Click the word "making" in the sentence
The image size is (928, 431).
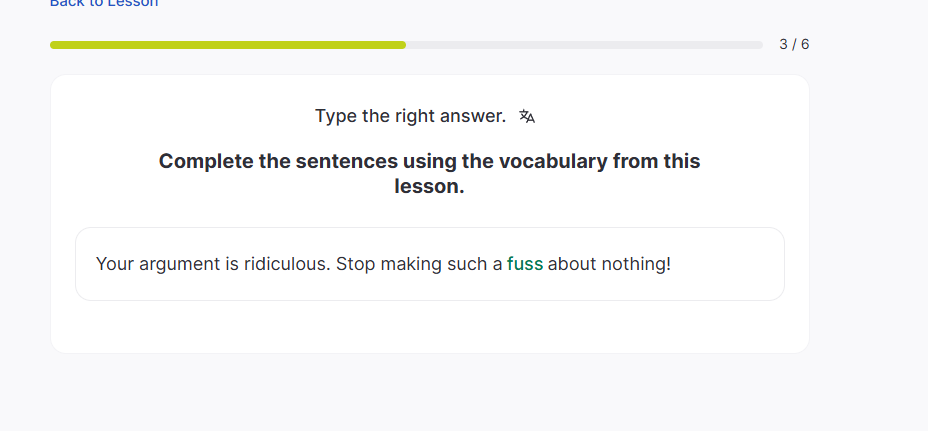[410, 264]
